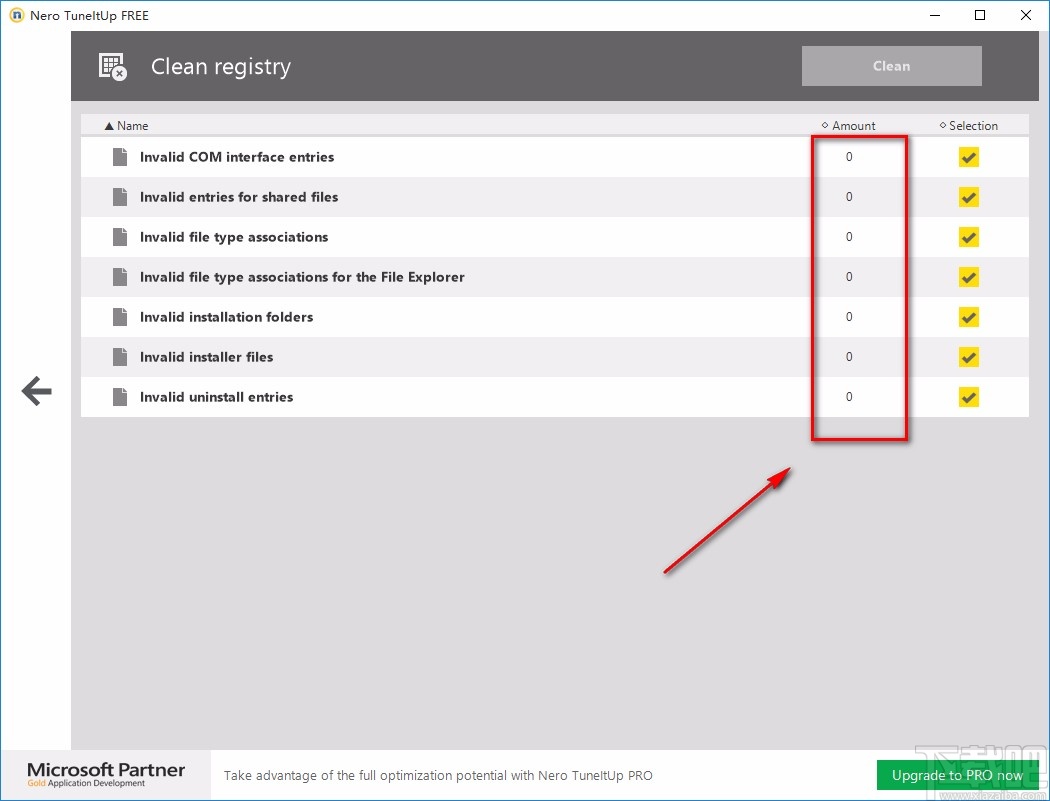Sort list by Selection column header
Viewport: 1050px width, 801px height.
(968, 126)
